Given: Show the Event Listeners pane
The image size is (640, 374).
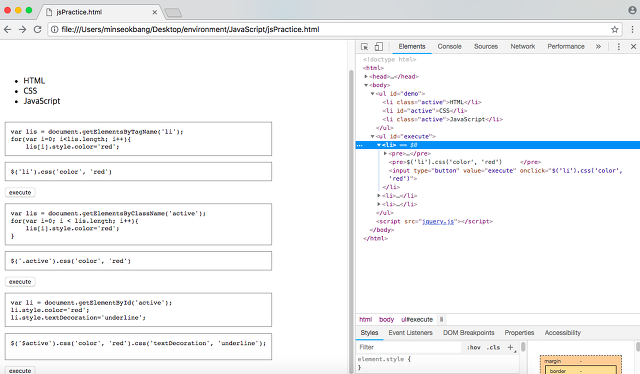Looking at the screenshot, I should click(x=410, y=333).
